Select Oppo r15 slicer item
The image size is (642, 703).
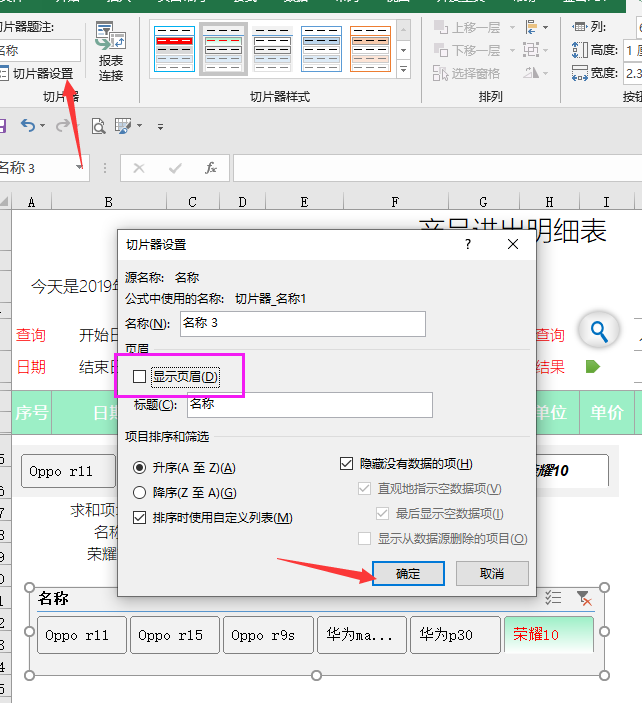tap(175, 635)
